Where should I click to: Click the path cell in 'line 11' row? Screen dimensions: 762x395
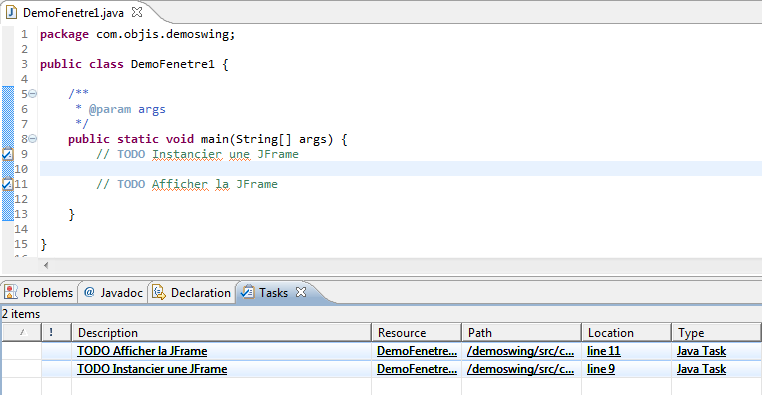coord(520,351)
